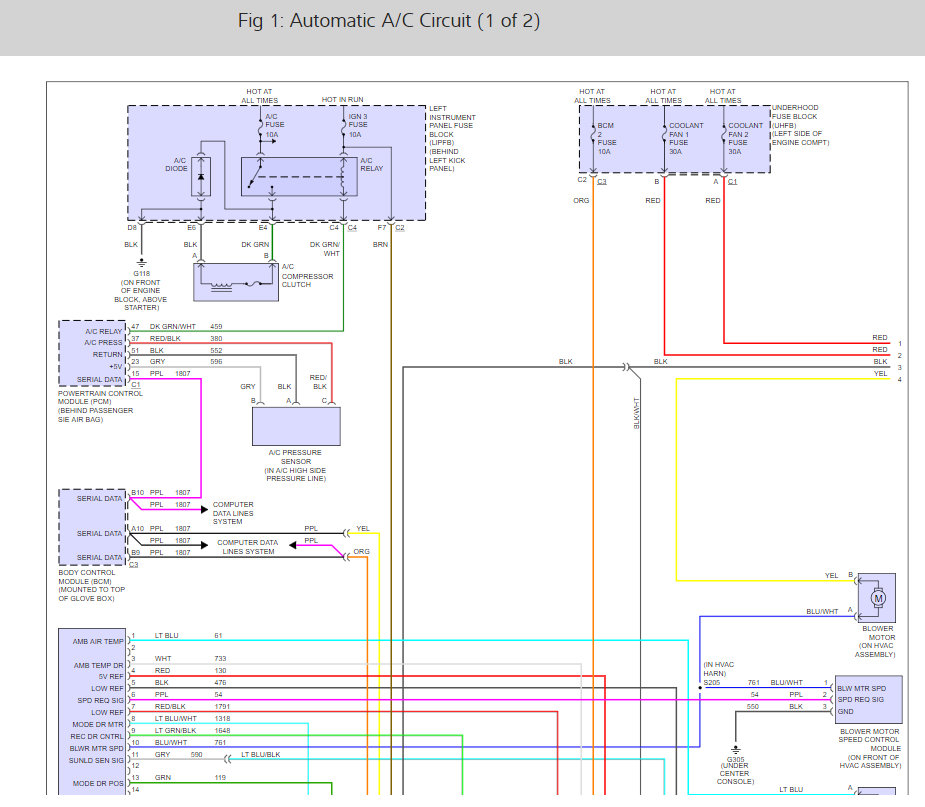925x807 pixels.
Task: Click the 'LT GRN/BLK 1648' wire label
Action: [192, 730]
